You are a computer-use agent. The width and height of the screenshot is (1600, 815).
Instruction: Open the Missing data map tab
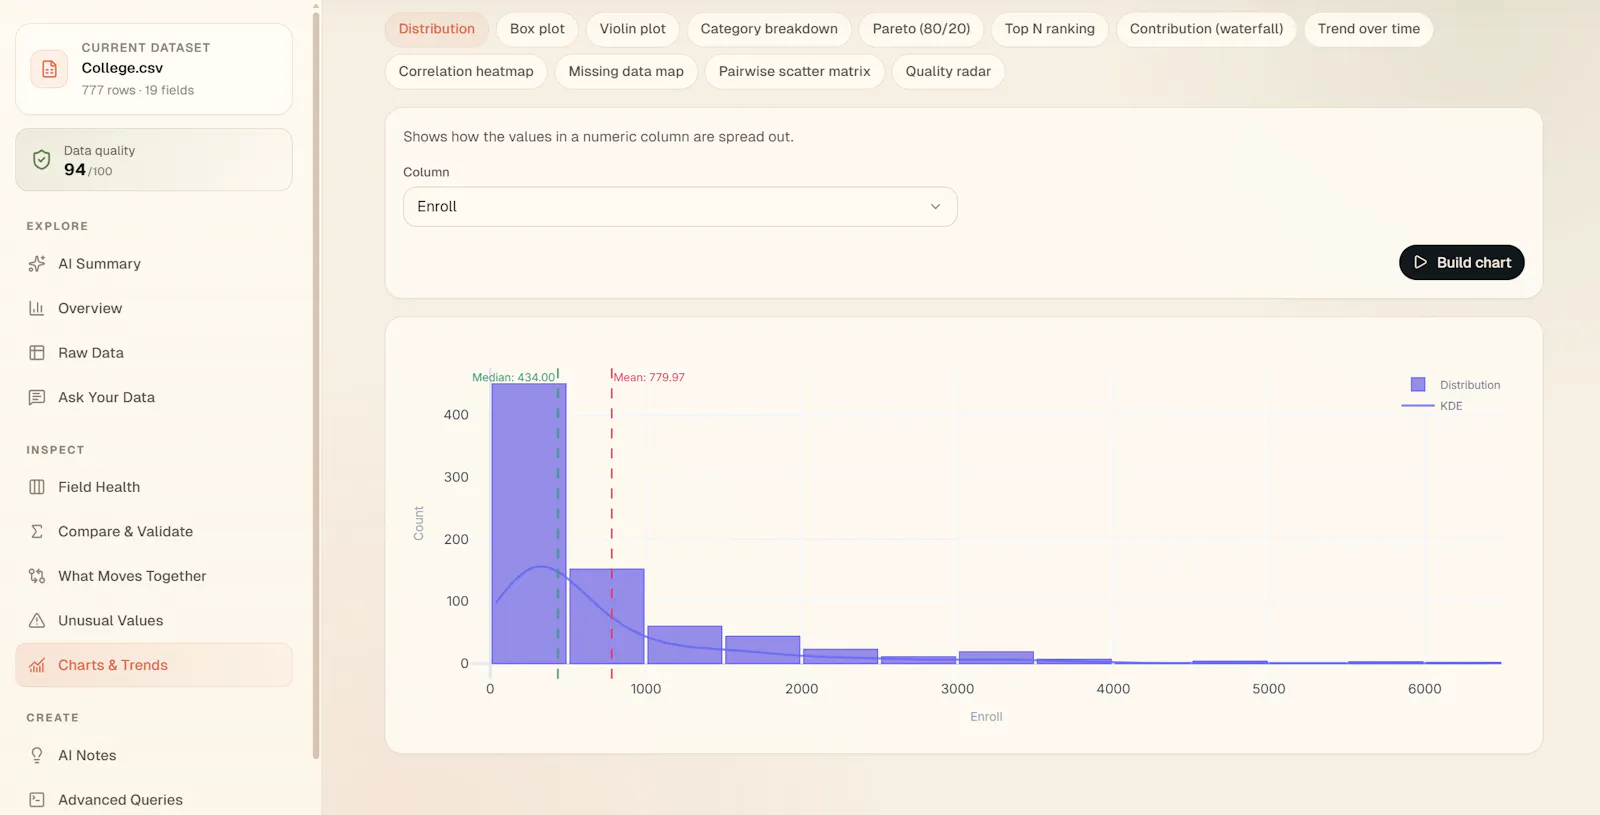(626, 71)
